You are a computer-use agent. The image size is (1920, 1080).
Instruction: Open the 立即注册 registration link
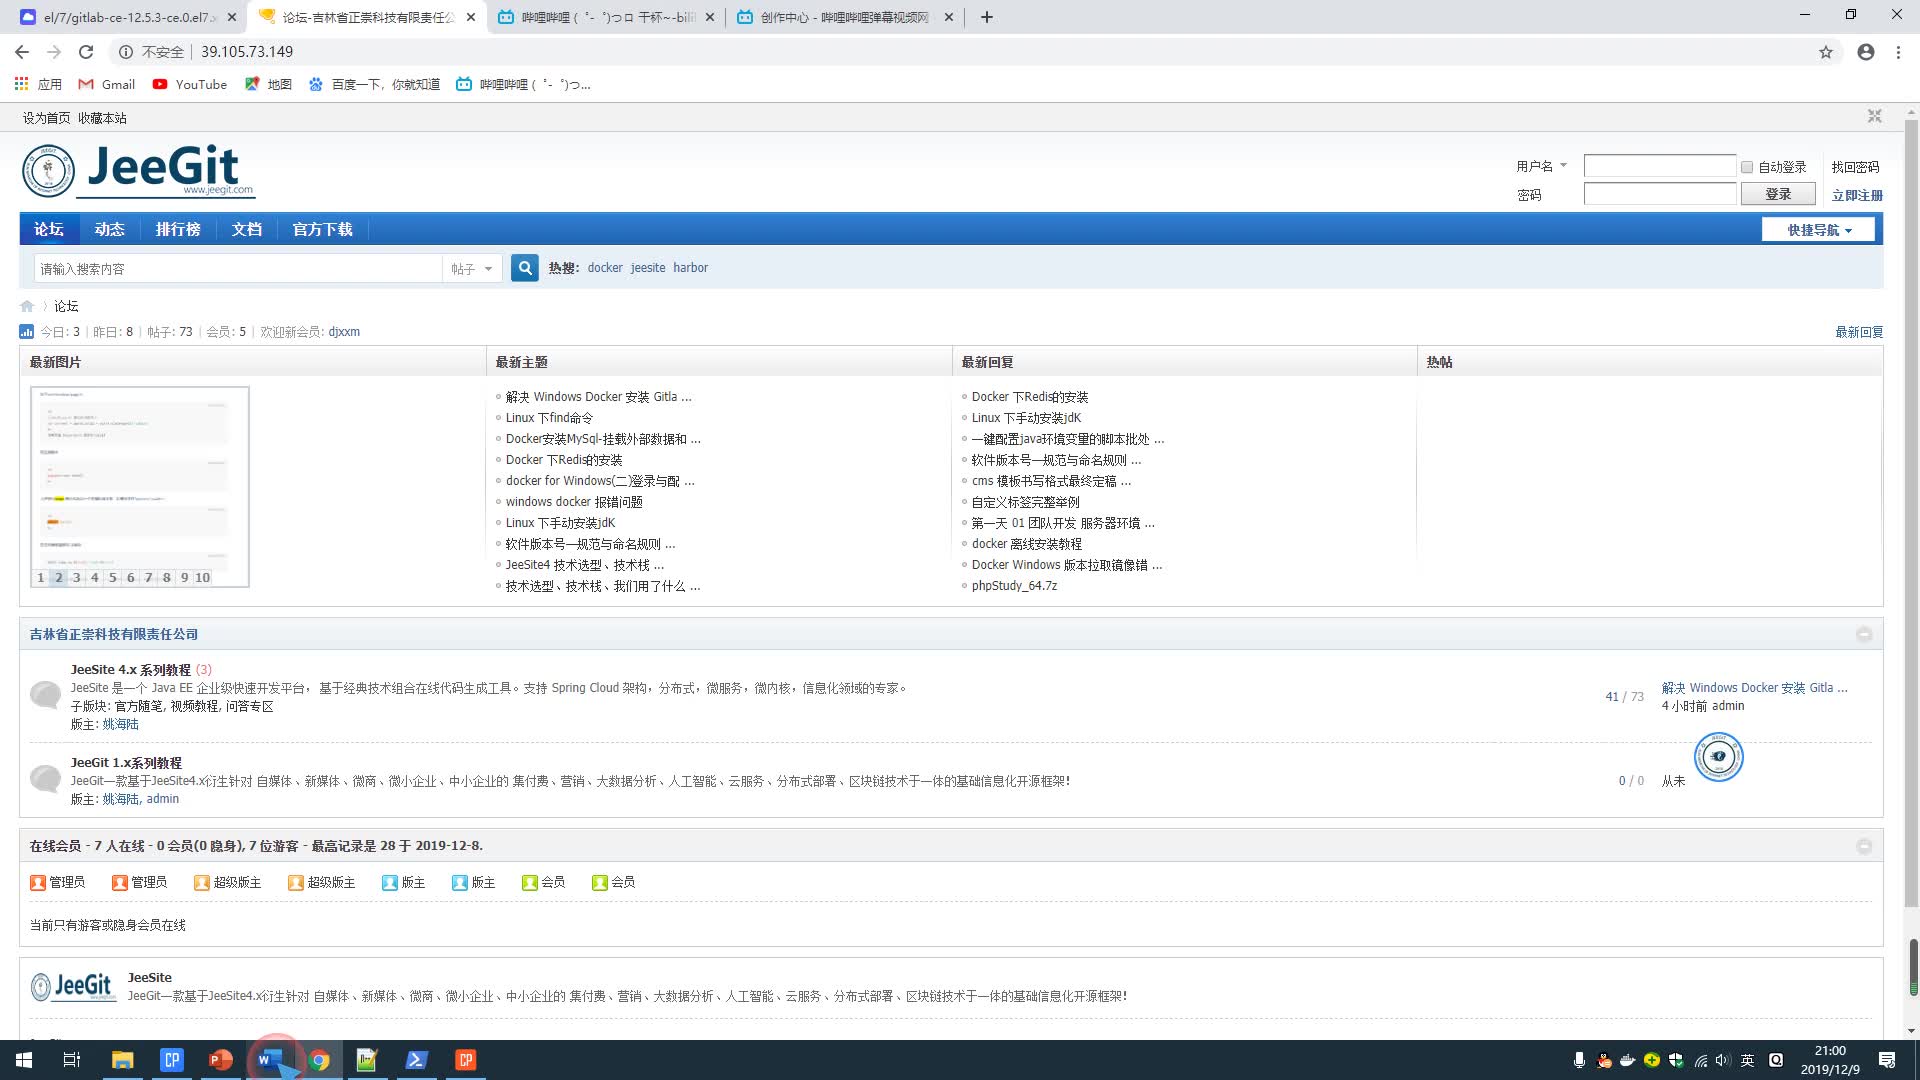coord(1857,195)
